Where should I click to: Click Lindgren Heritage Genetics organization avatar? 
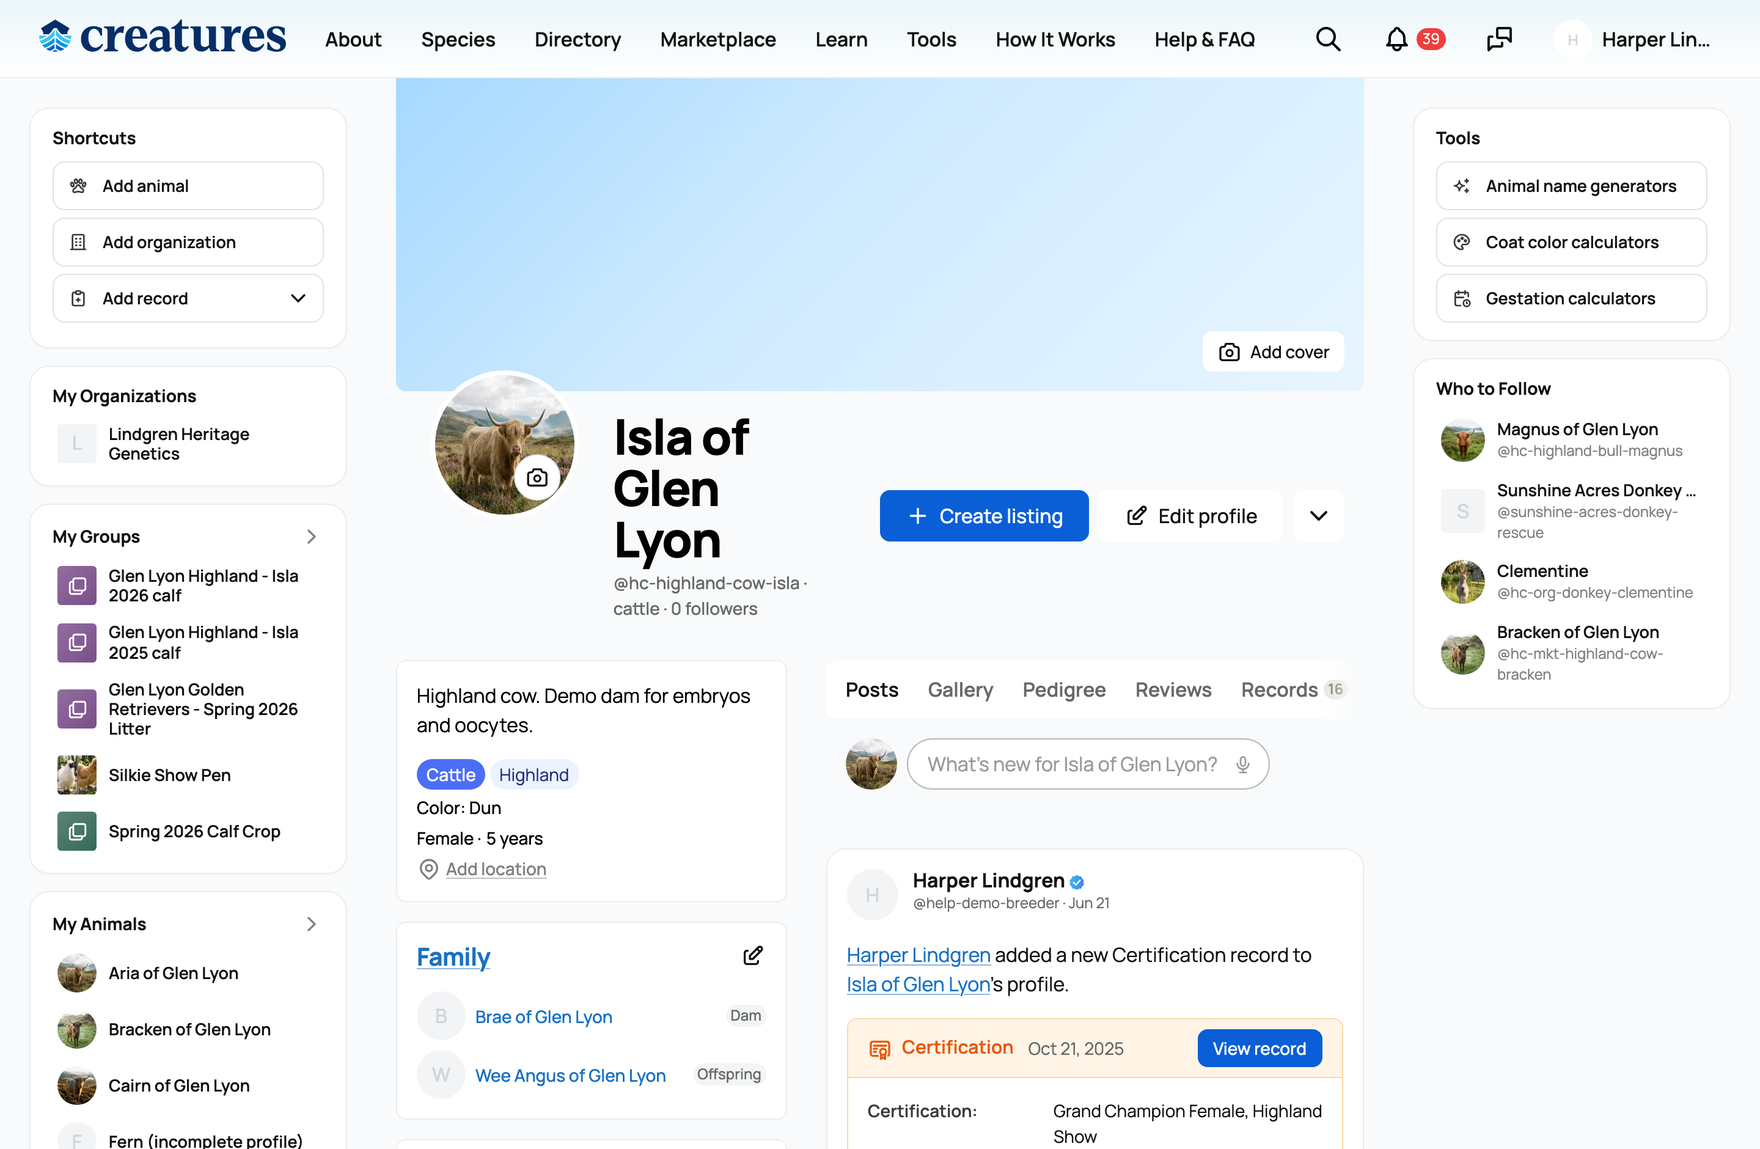[x=77, y=444]
